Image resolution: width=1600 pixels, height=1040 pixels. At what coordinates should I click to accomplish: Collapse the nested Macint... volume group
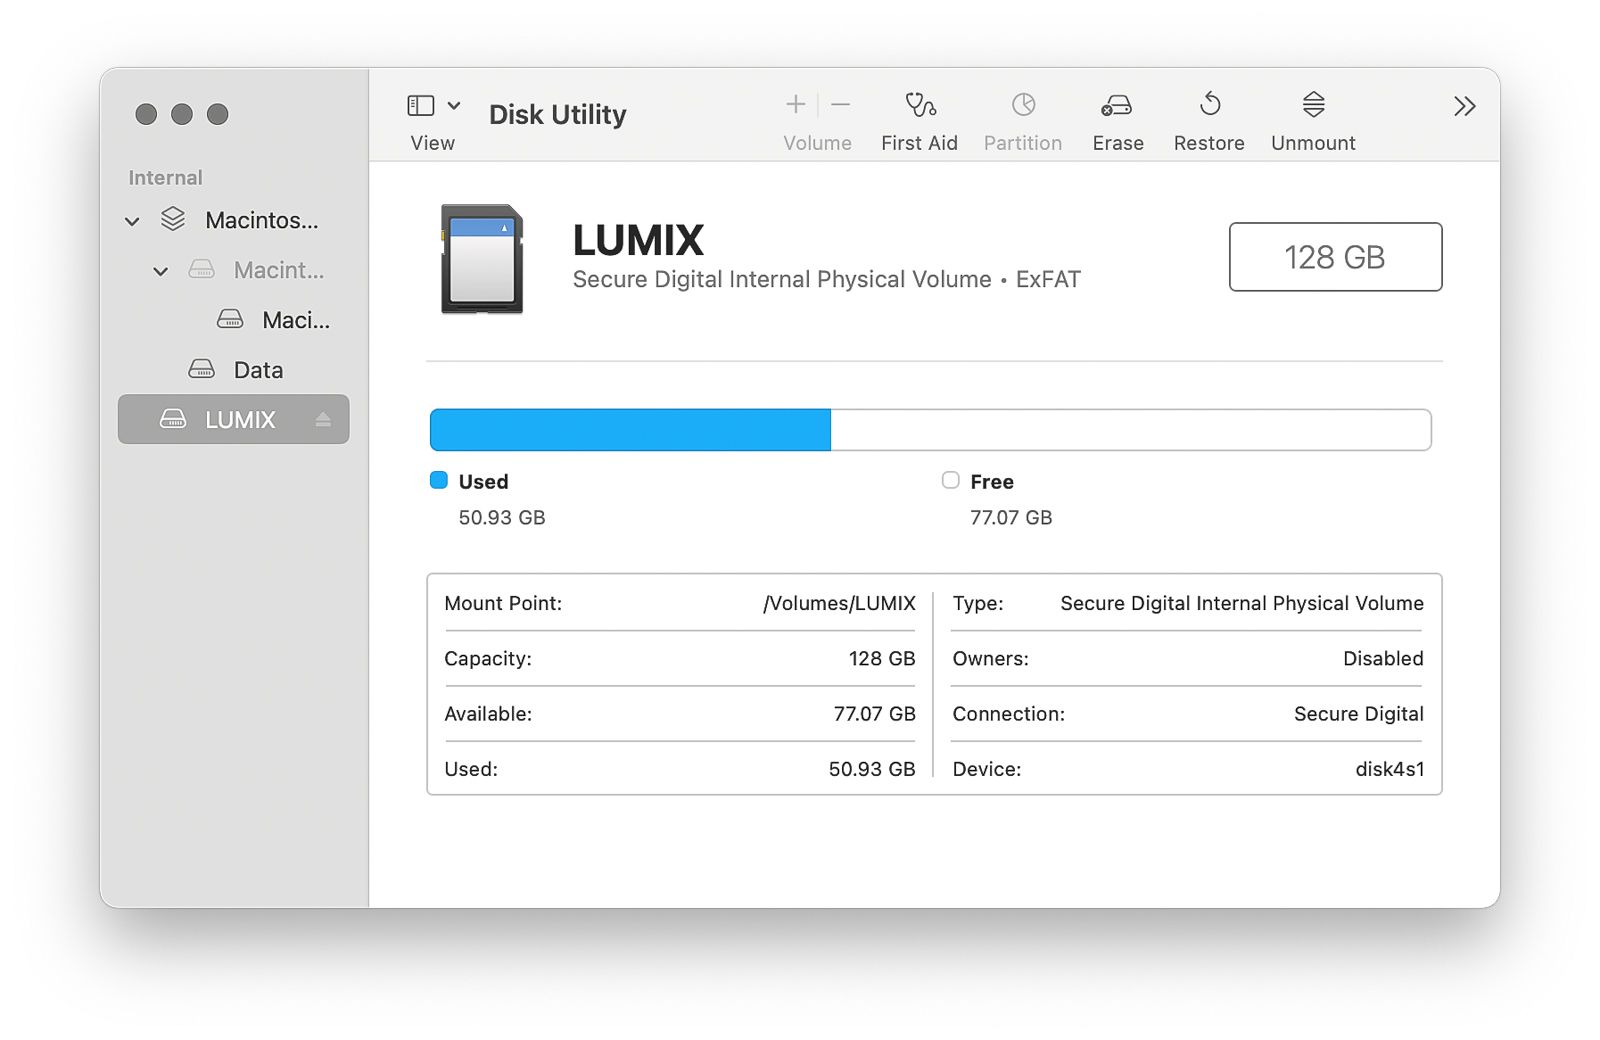(160, 271)
